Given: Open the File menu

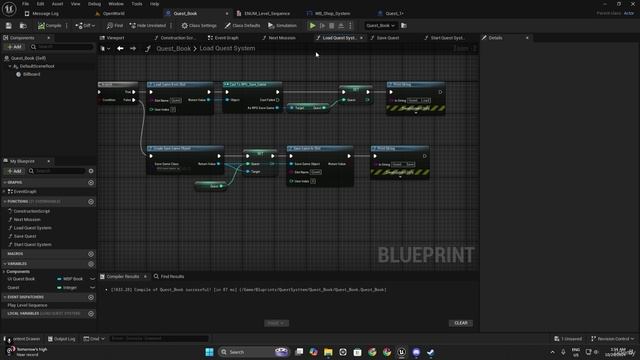Looking at the screenshot, I should (25, 4).
